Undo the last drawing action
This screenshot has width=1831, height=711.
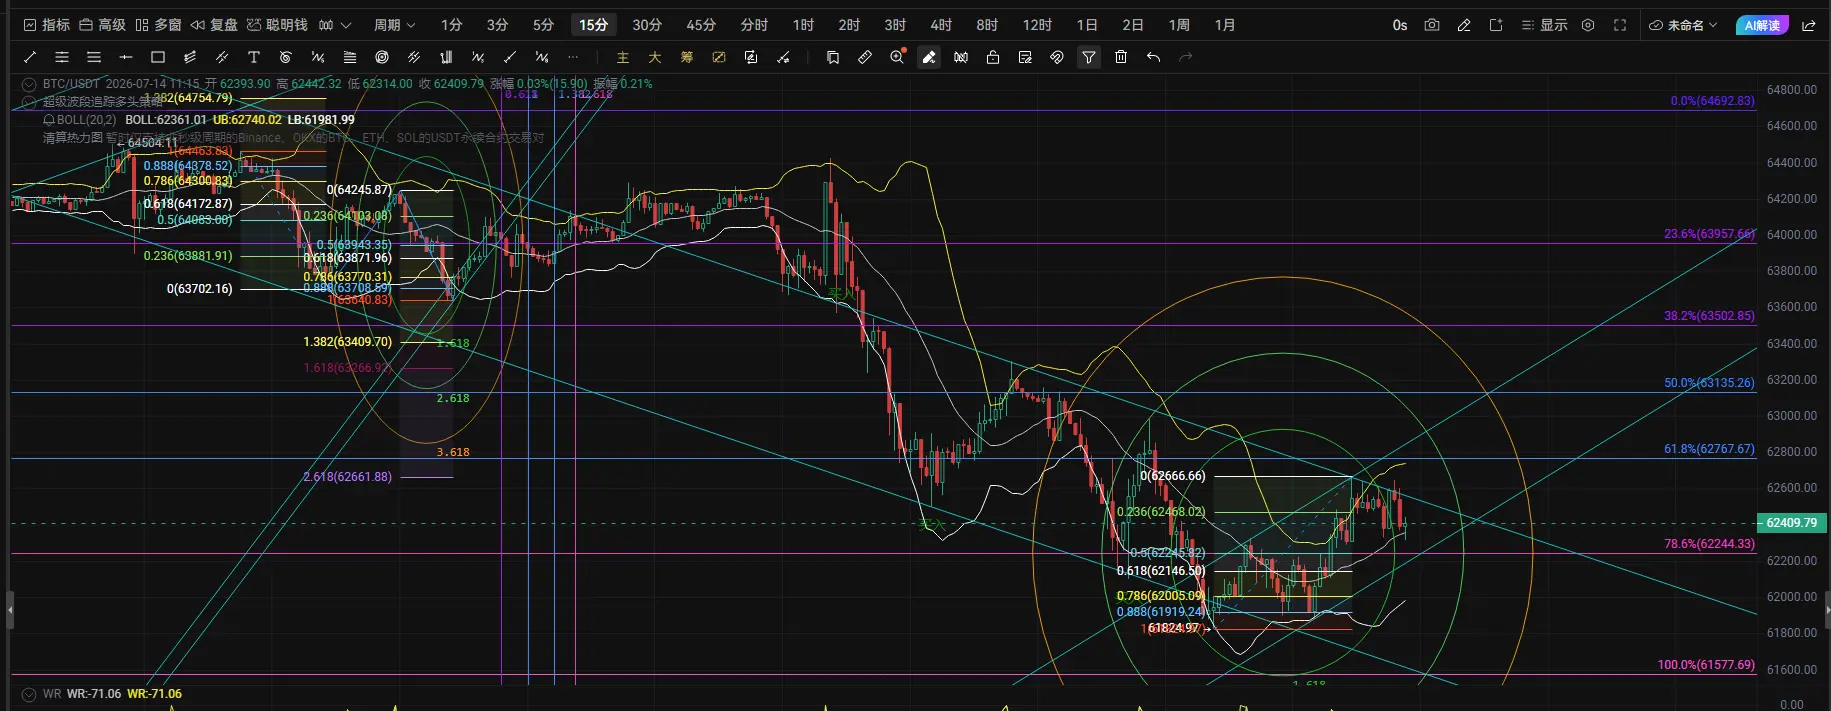click(x=1153, y=57)
